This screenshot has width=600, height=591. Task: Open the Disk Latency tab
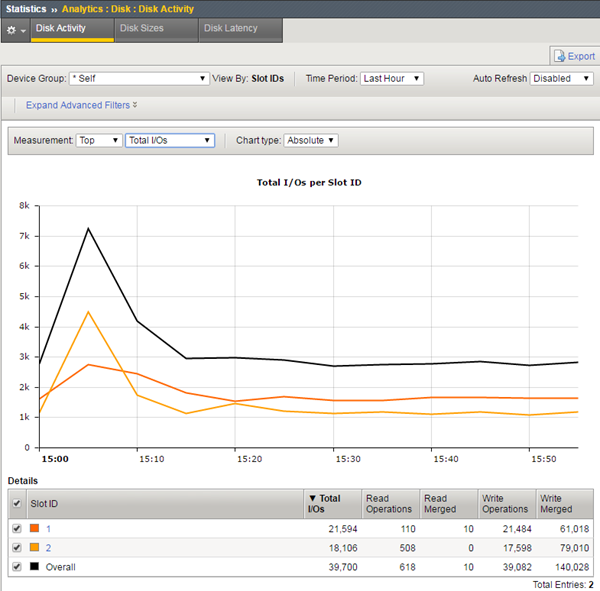[230, 29]
